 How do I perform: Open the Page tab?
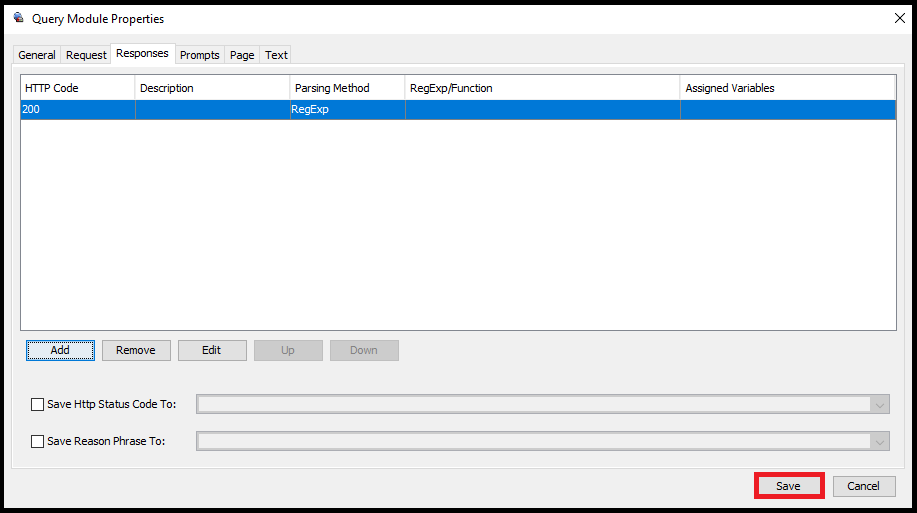tap(242, 55)
